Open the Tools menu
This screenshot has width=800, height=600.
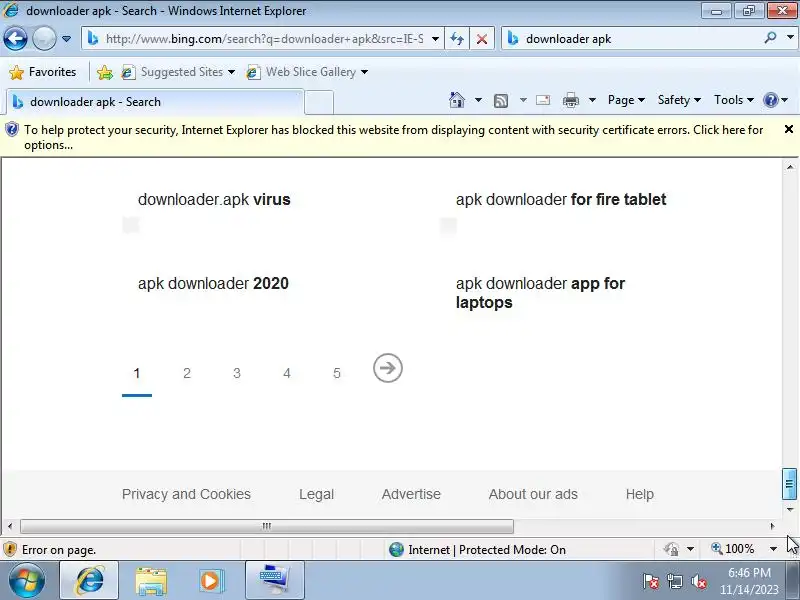pyautogui.click(x=733, y=100)
